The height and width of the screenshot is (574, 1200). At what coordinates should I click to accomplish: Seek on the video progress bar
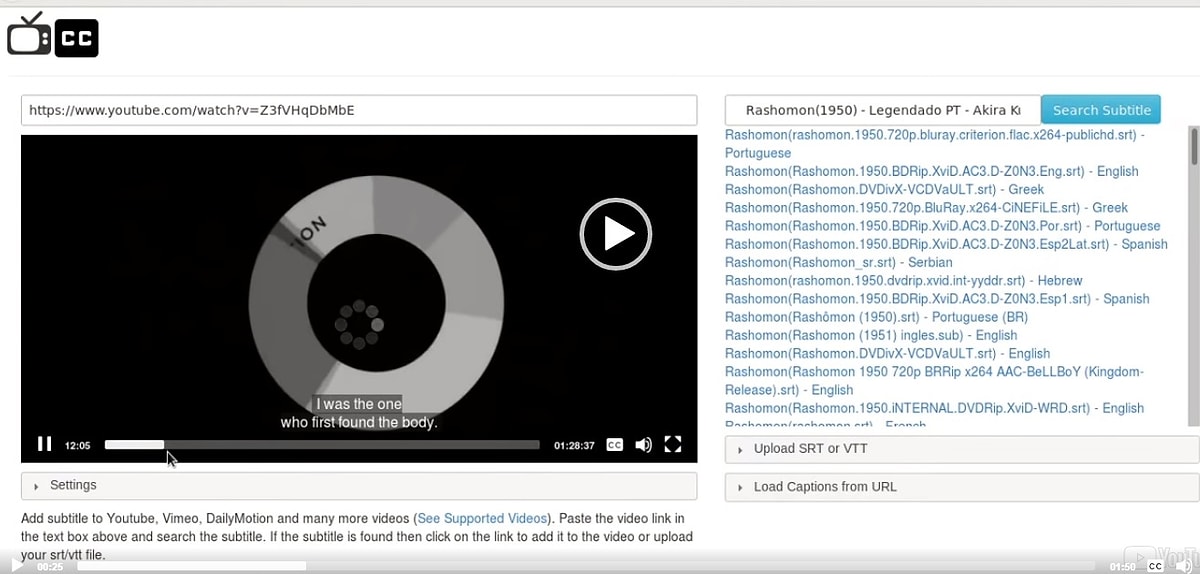(x=321, y=445)
